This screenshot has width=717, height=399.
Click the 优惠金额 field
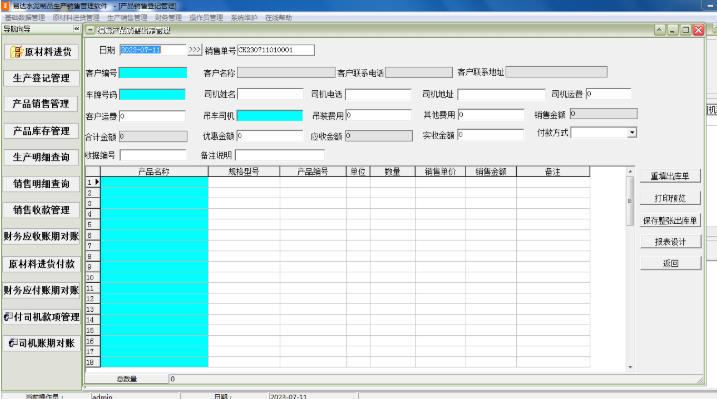pos(269,136)
